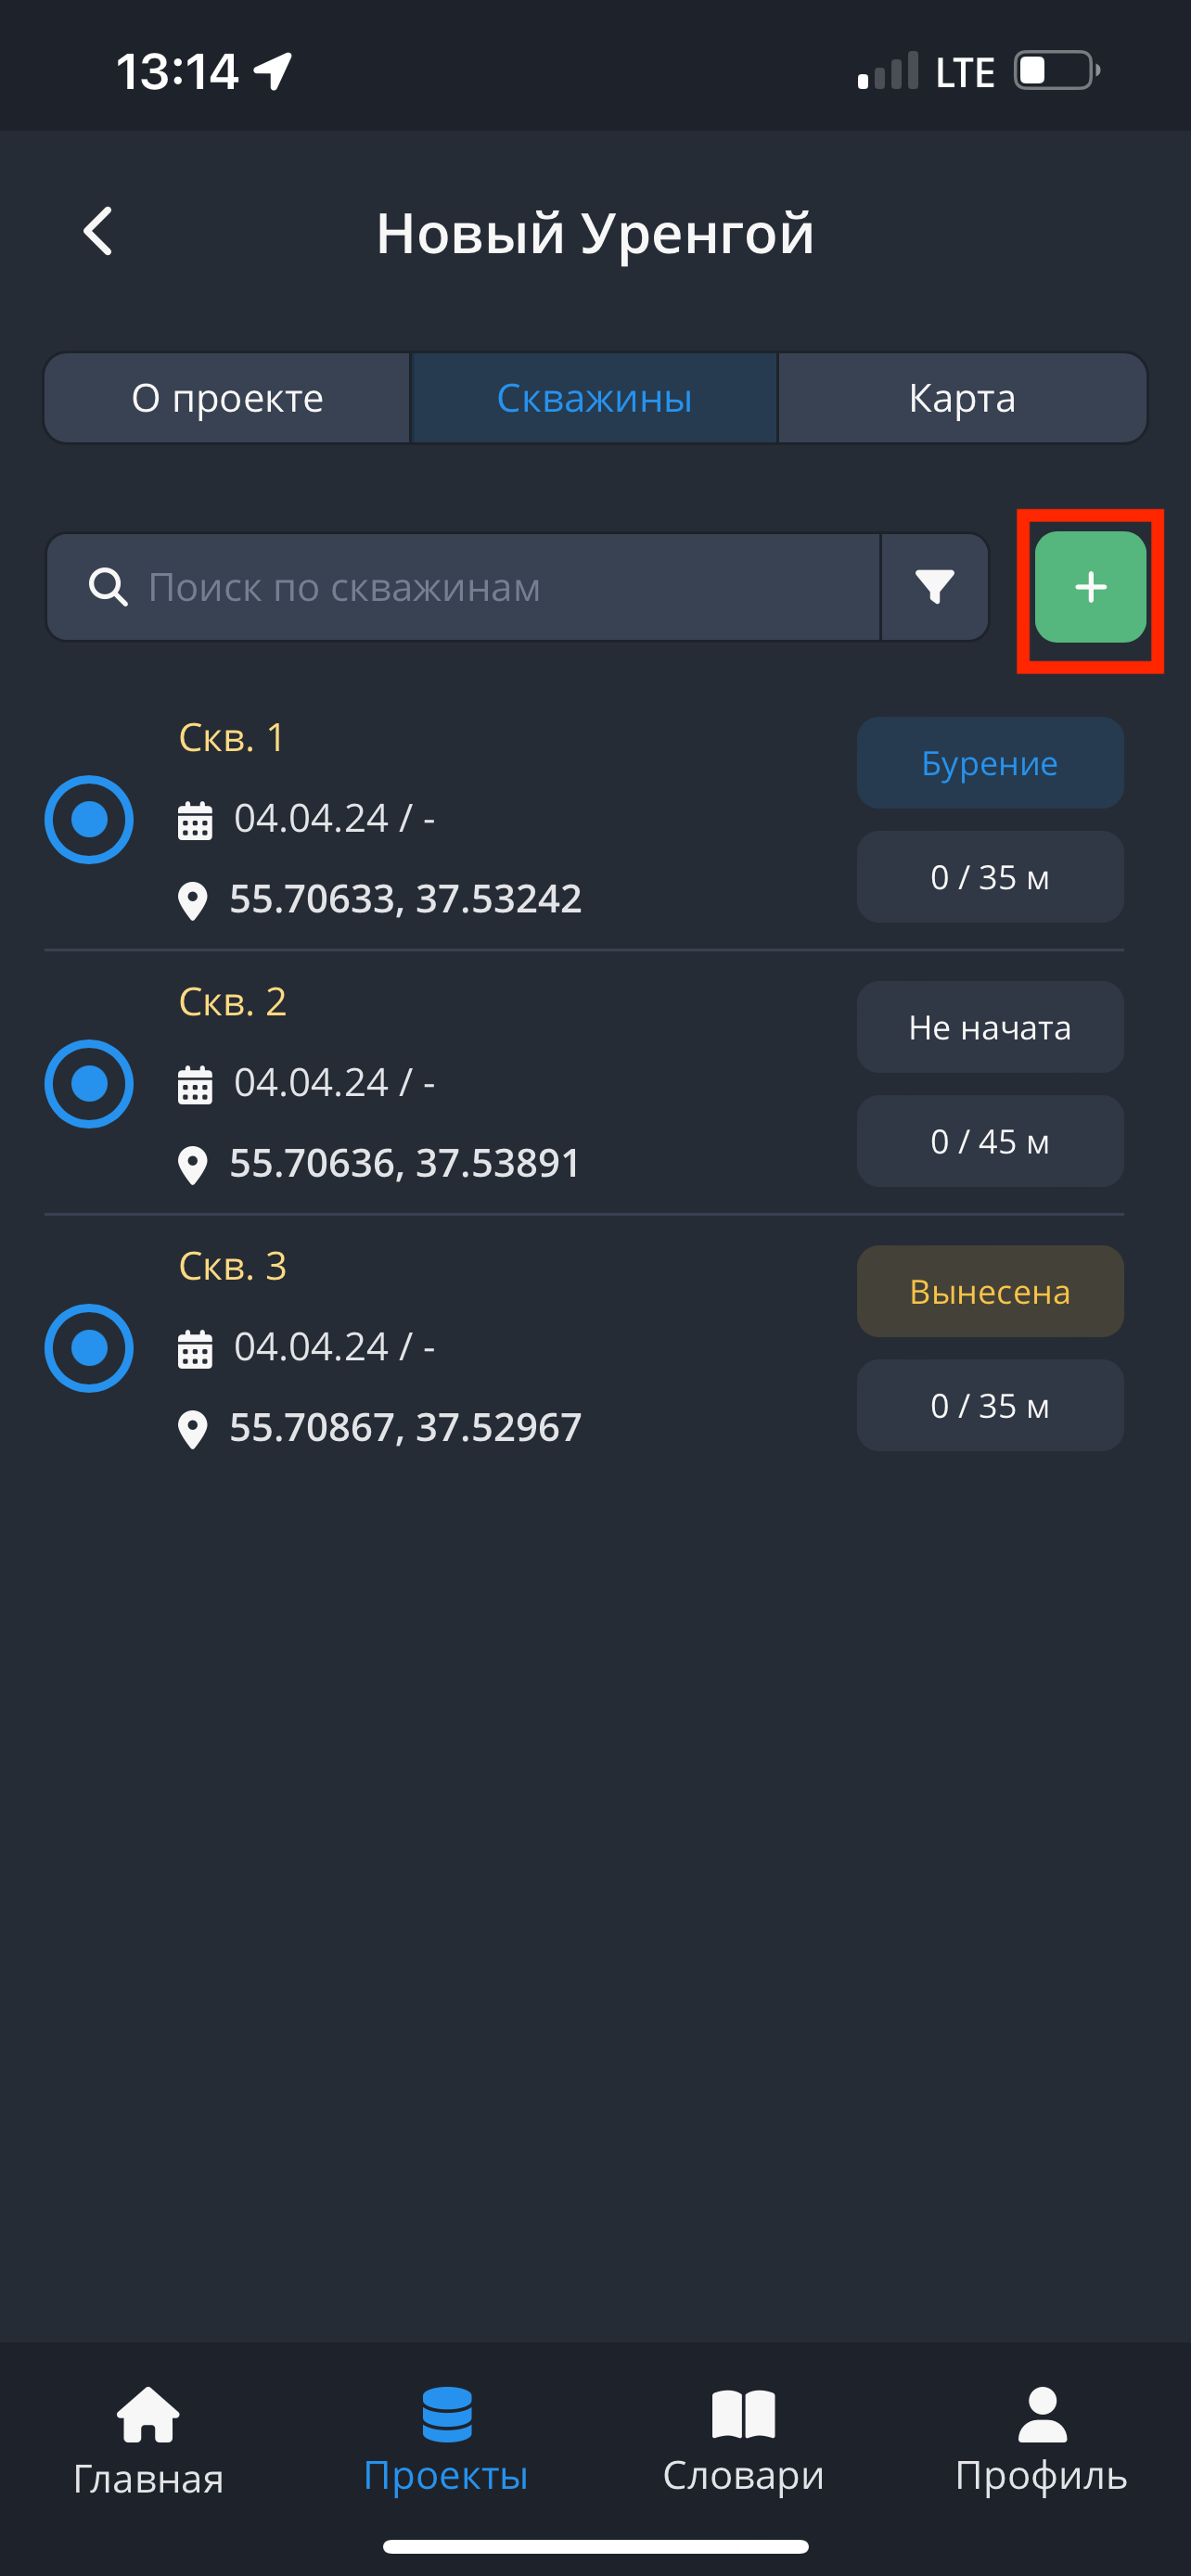Go to Главная home icon

pyautogui.click(x=148, y=2416)
